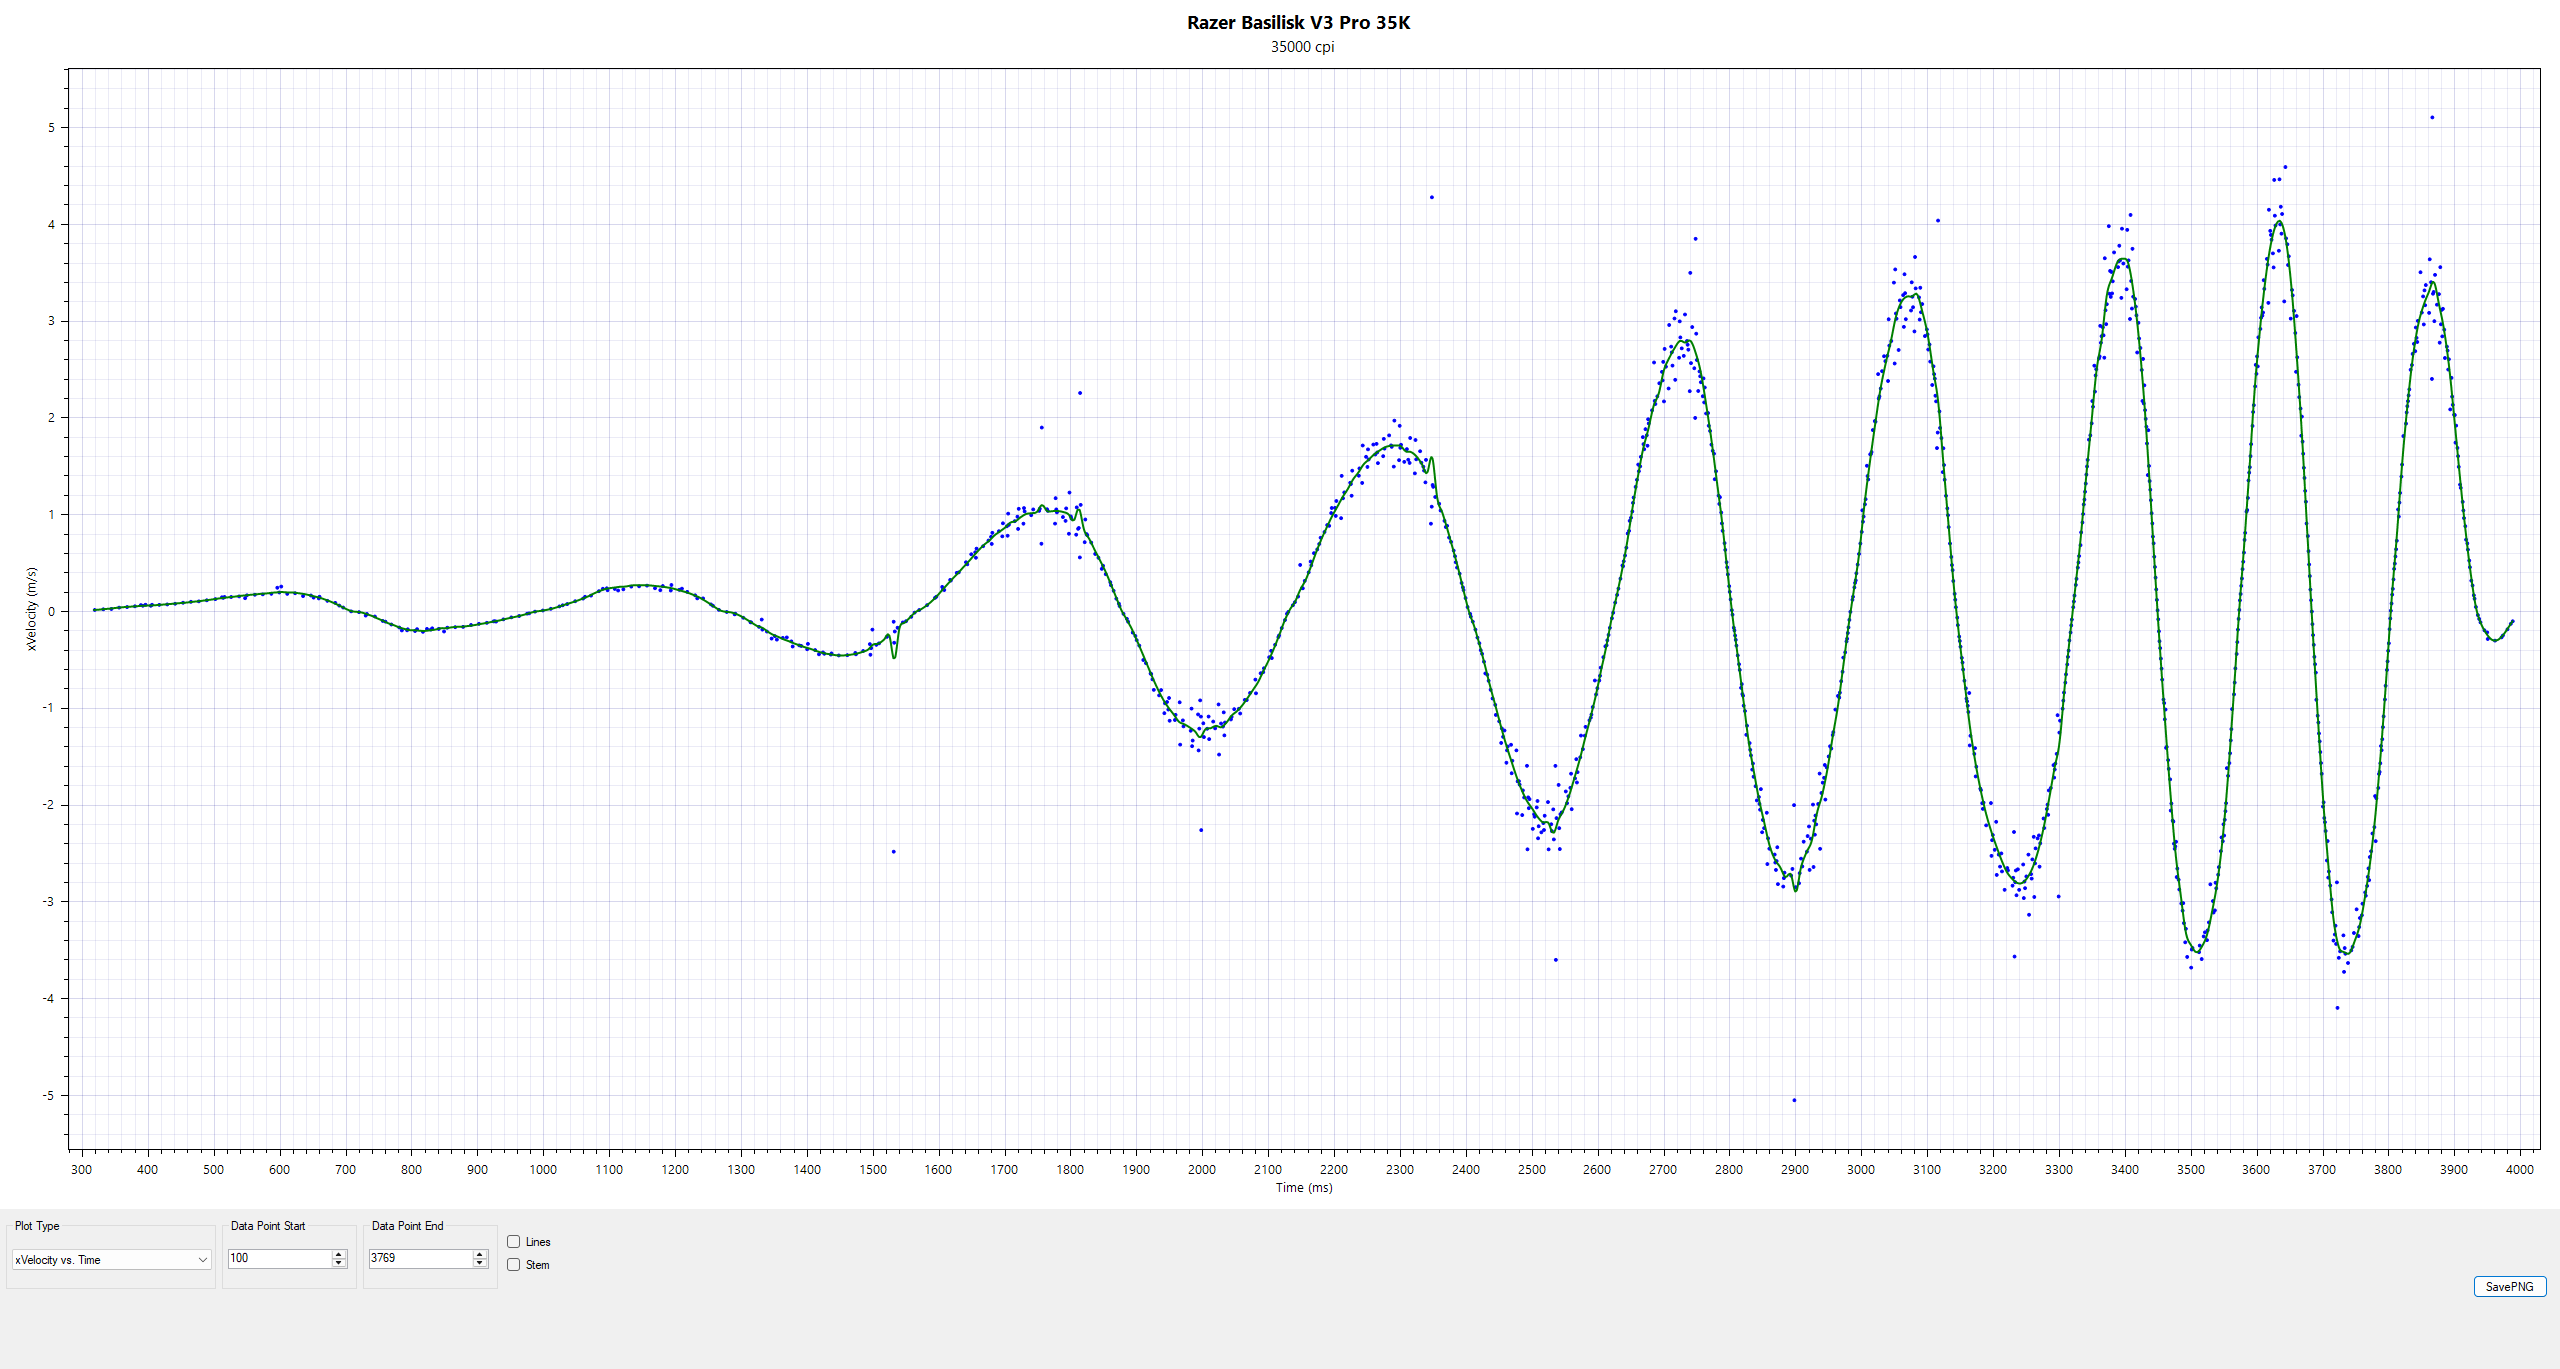
Task: Click inside the Data Point Start field
Action: coord(279,1258)
